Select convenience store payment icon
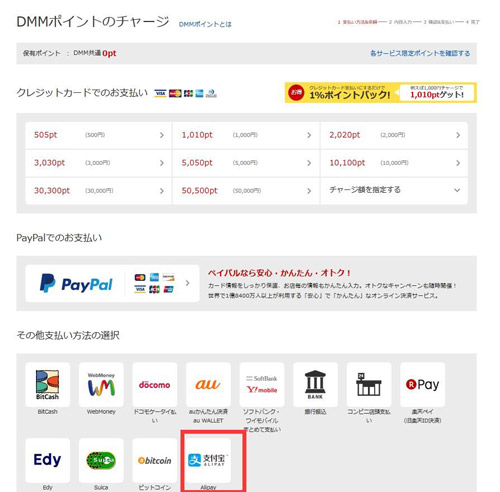 click(x=369, y=384)
